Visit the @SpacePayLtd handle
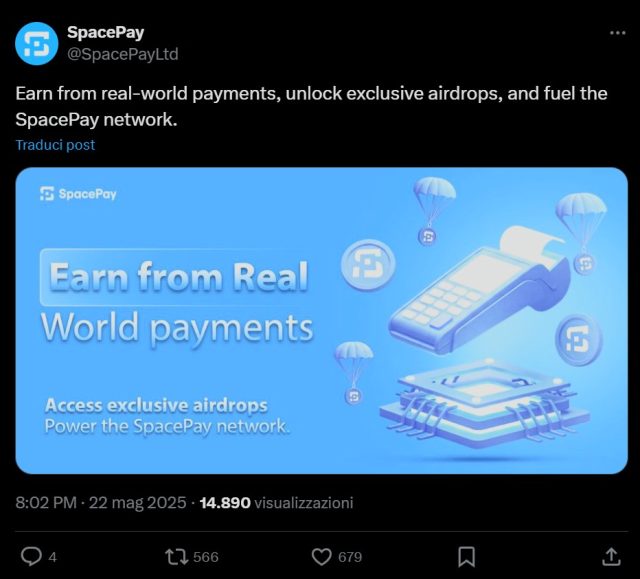This screenshot has width=640, height=579. coord(122,54)
